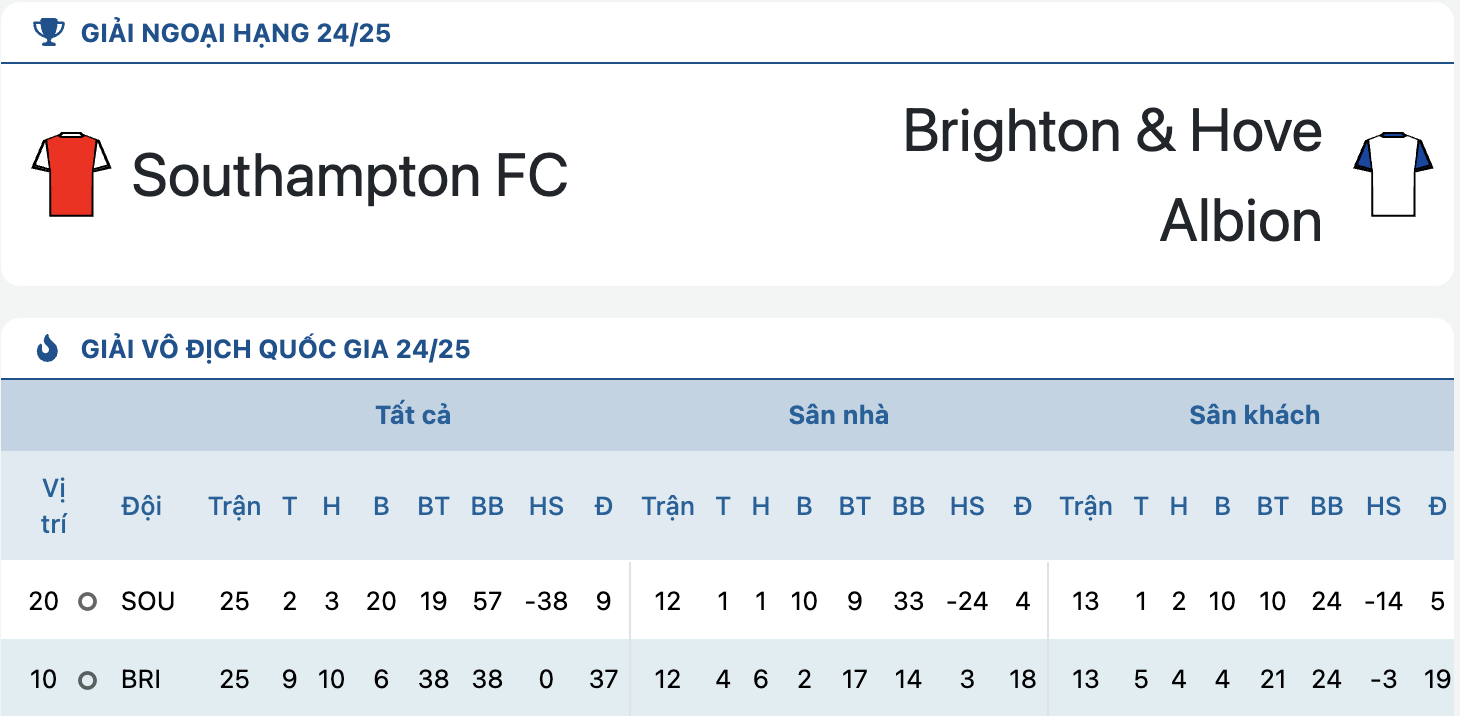Click the red Southampton FC jersey icon
1460x716 pixels.
tap(71, 174)
